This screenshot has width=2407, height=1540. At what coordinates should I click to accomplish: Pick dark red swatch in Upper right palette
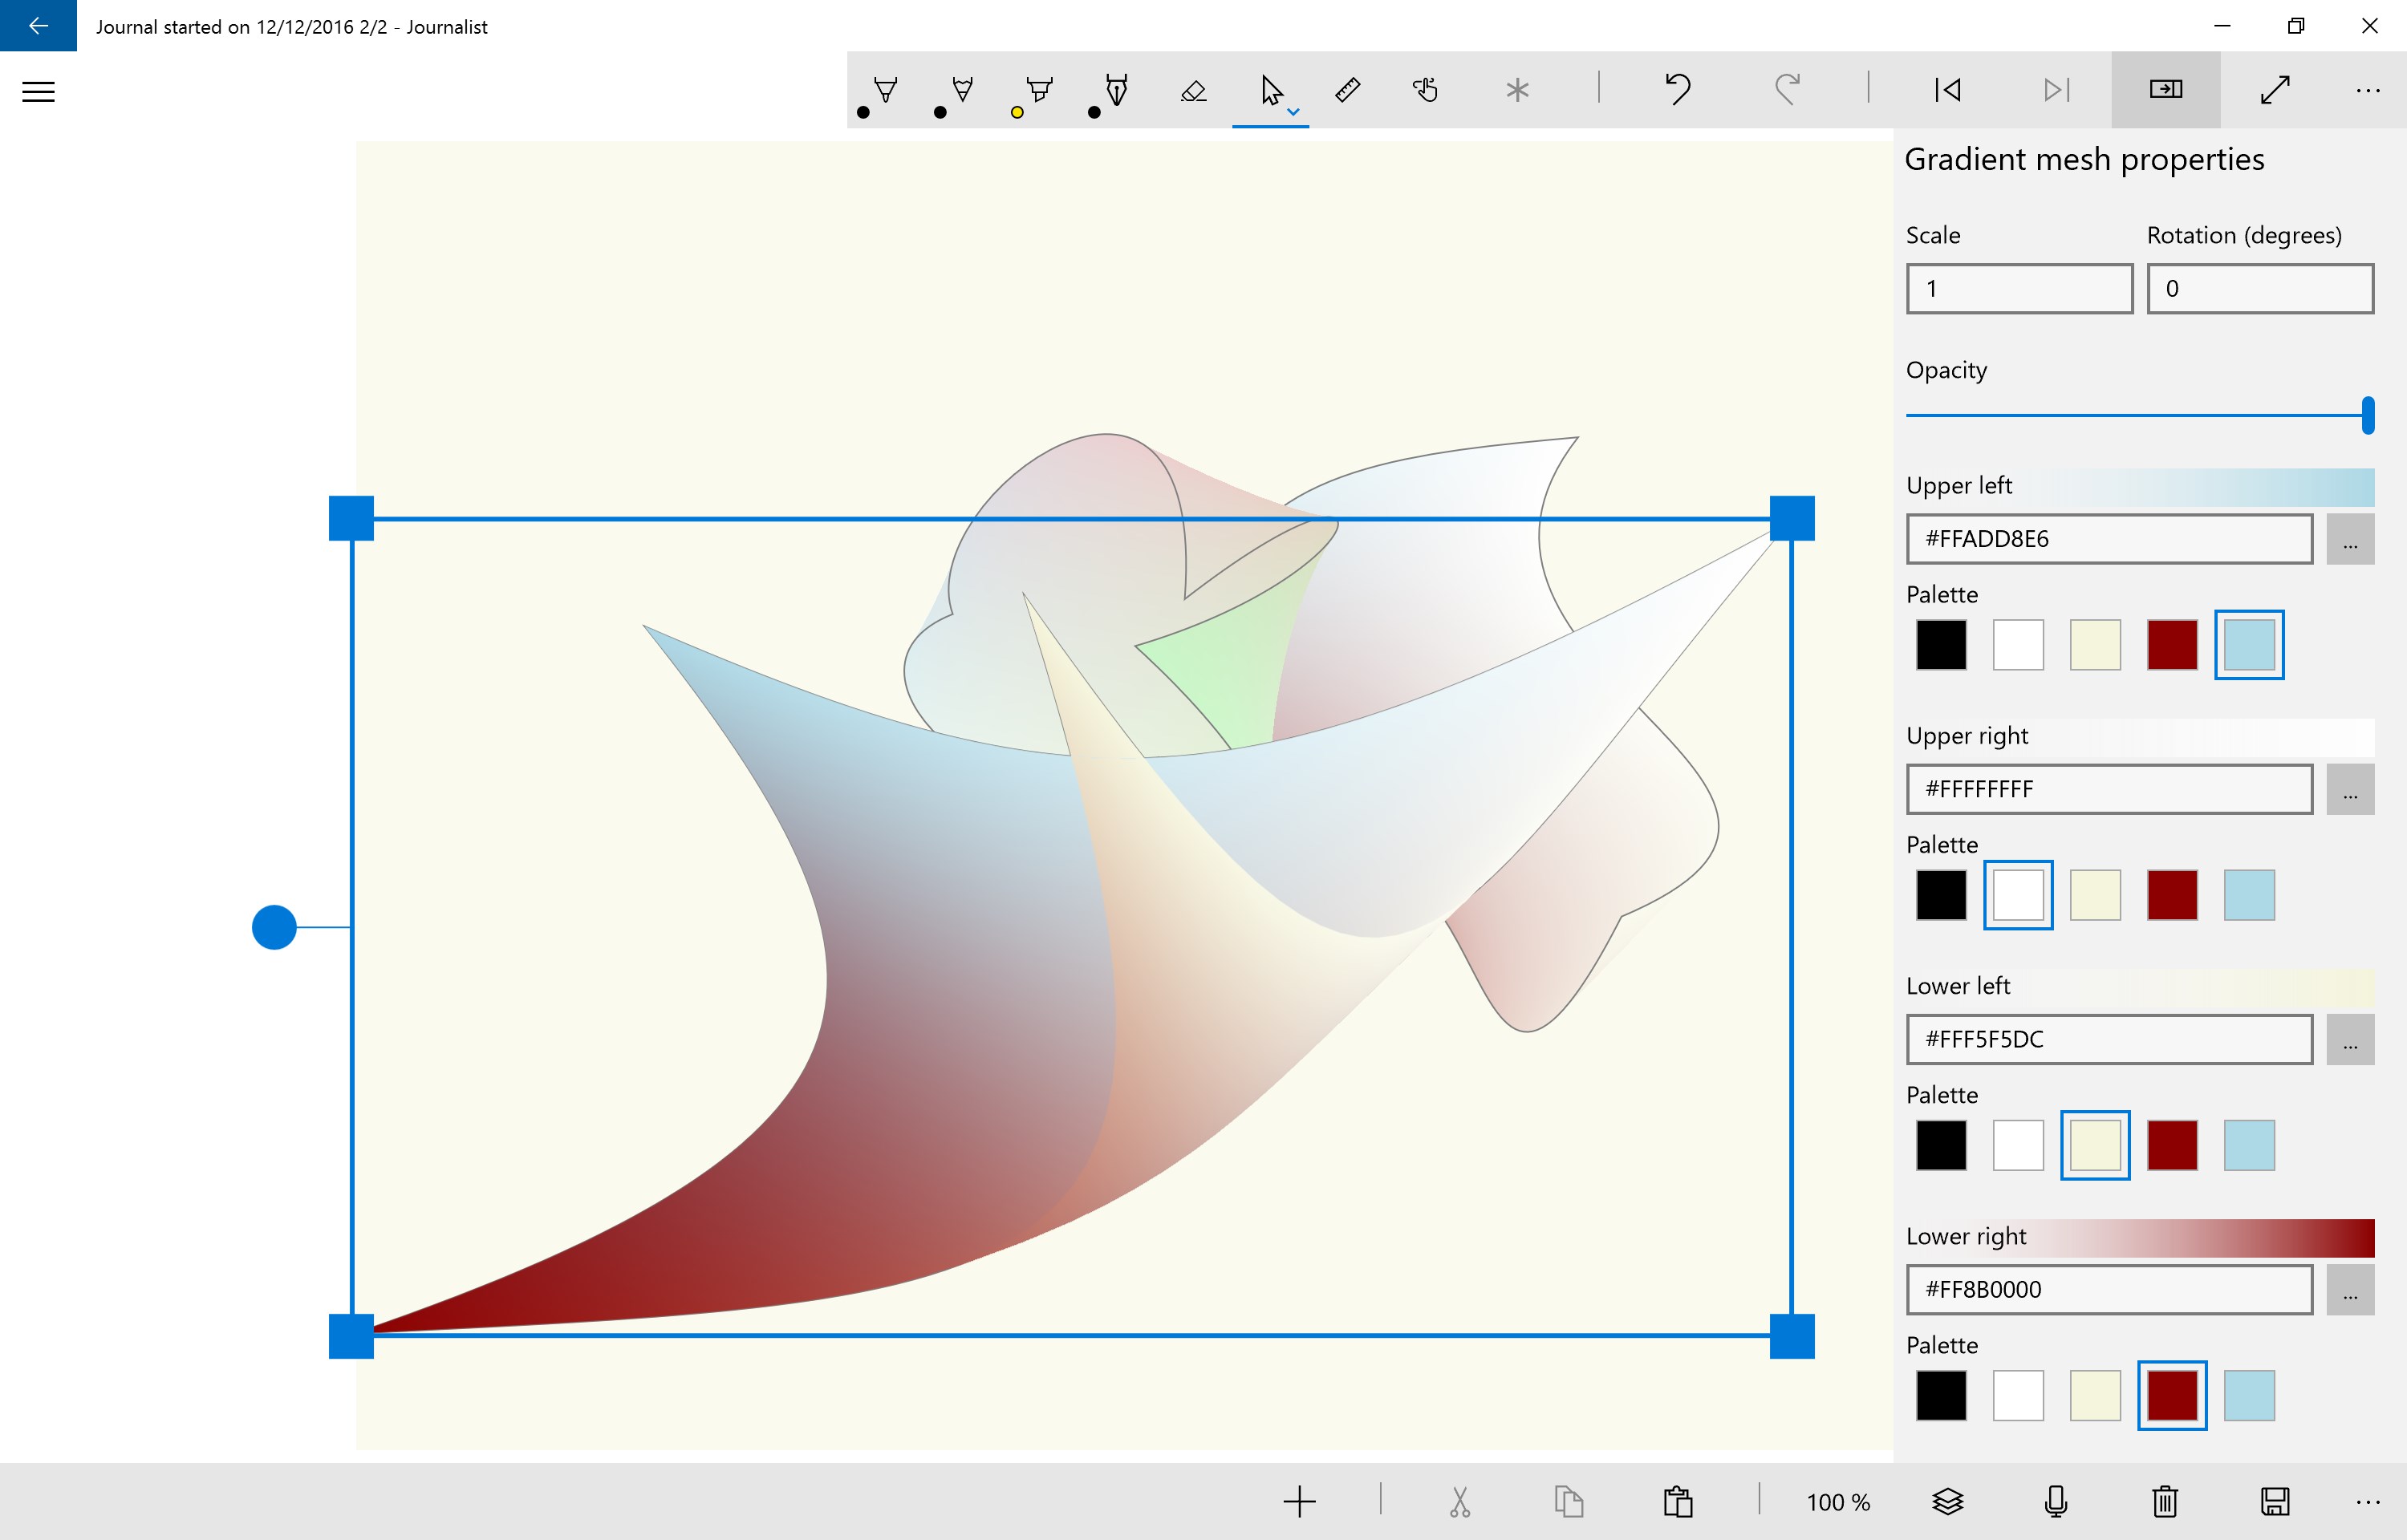click(2171, 895)
